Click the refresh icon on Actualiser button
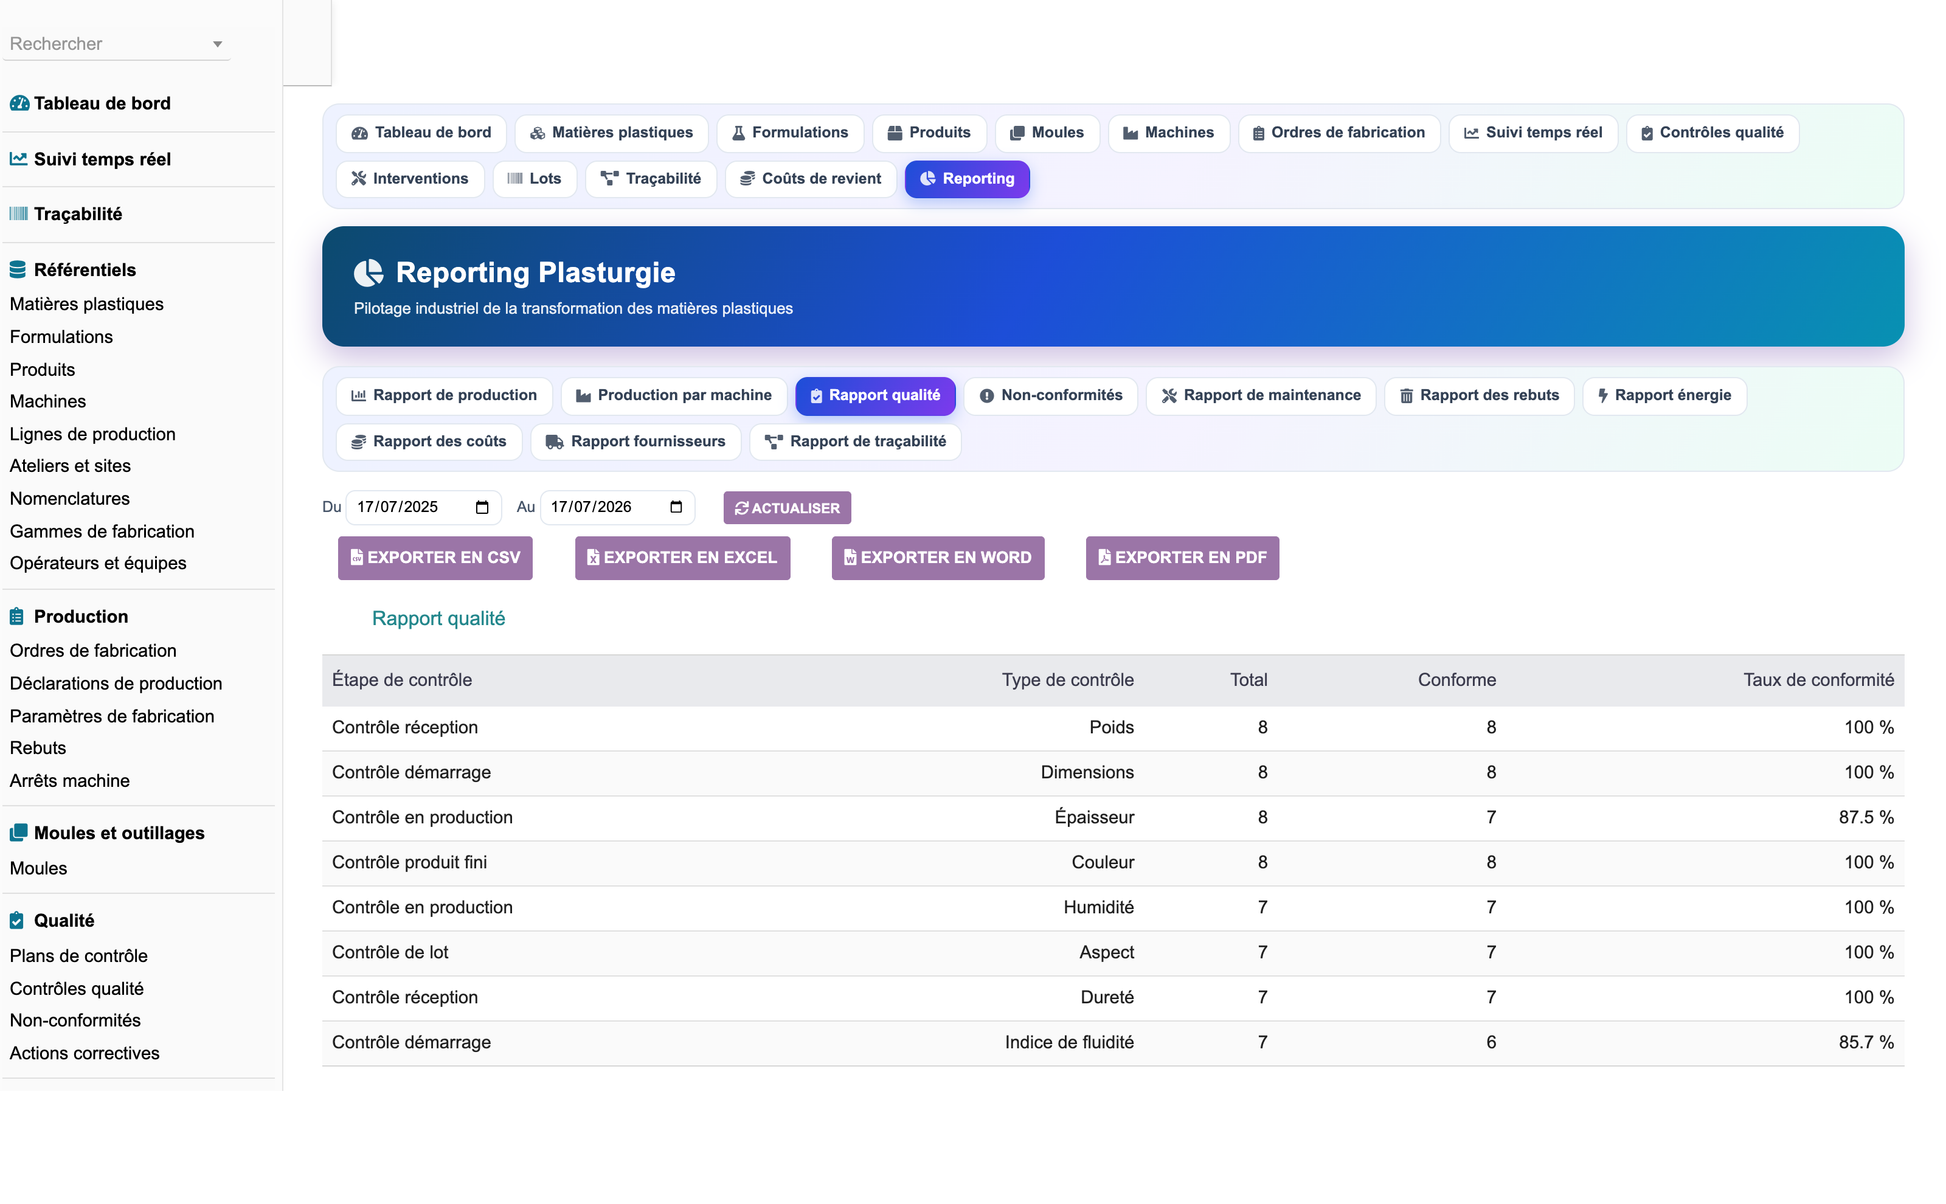Viewport: 1946px width, 1204px height. tap(742, 508)
